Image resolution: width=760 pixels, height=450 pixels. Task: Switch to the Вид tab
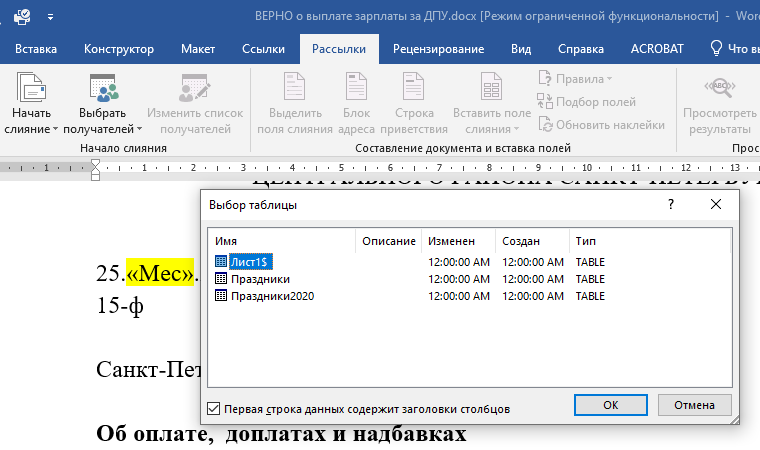(x=521, y=49)
